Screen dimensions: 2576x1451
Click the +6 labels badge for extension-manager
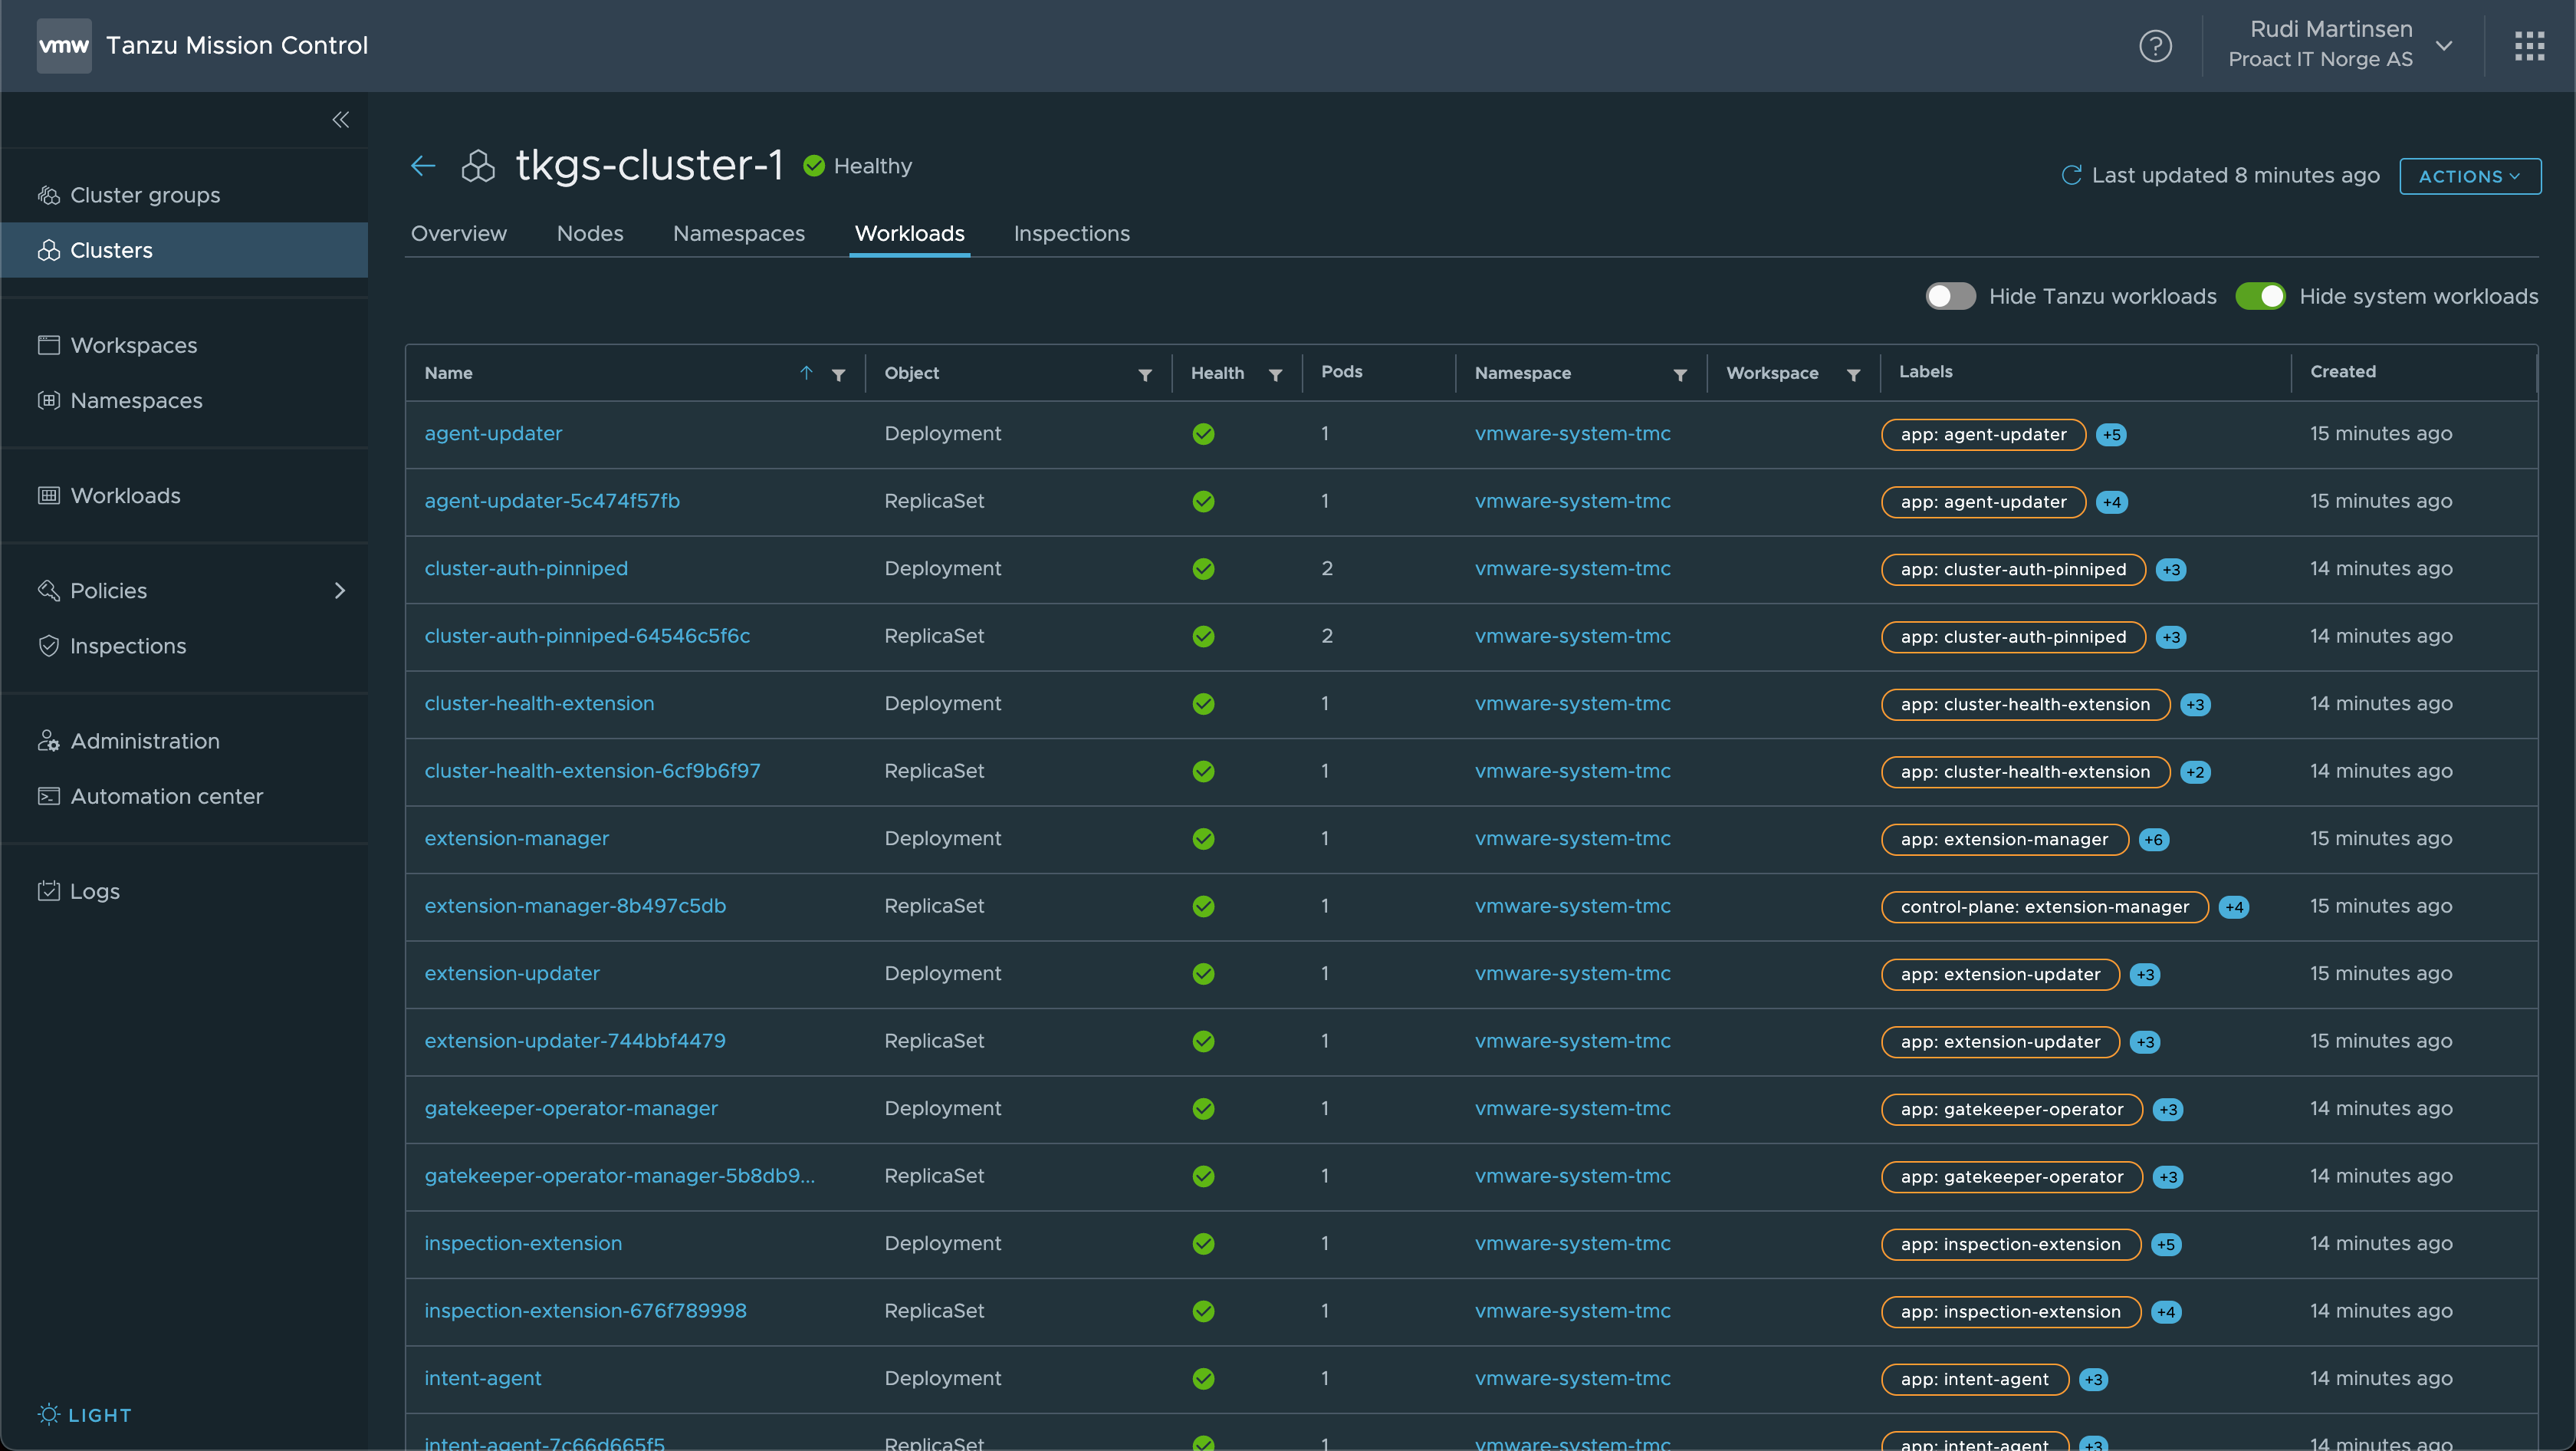(2154, 840)
